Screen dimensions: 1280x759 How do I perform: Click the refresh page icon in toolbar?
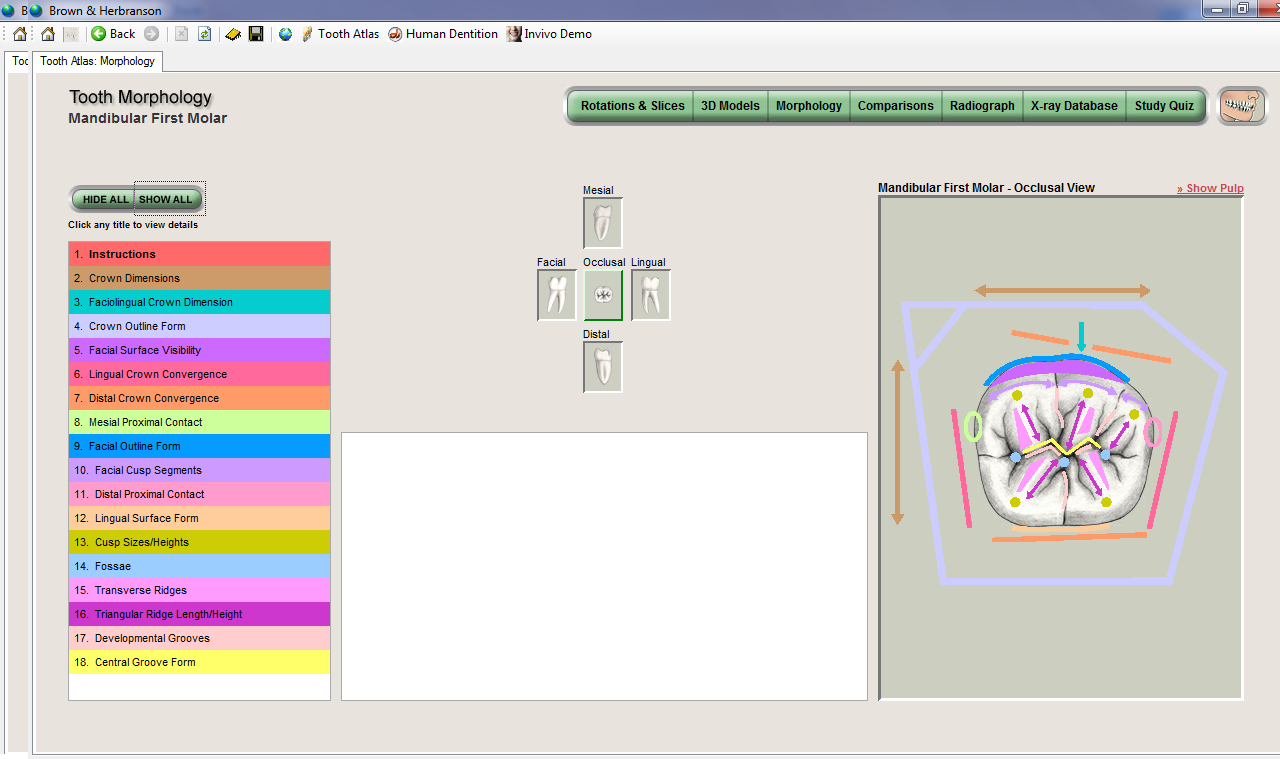pos(204,34)
